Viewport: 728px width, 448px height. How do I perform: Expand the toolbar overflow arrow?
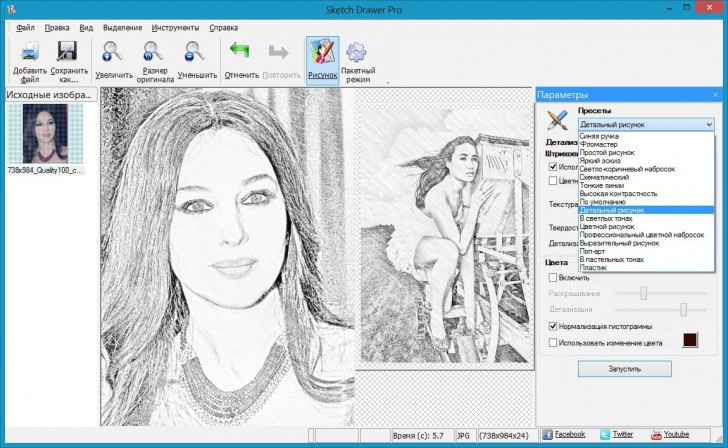pos(387,83)
